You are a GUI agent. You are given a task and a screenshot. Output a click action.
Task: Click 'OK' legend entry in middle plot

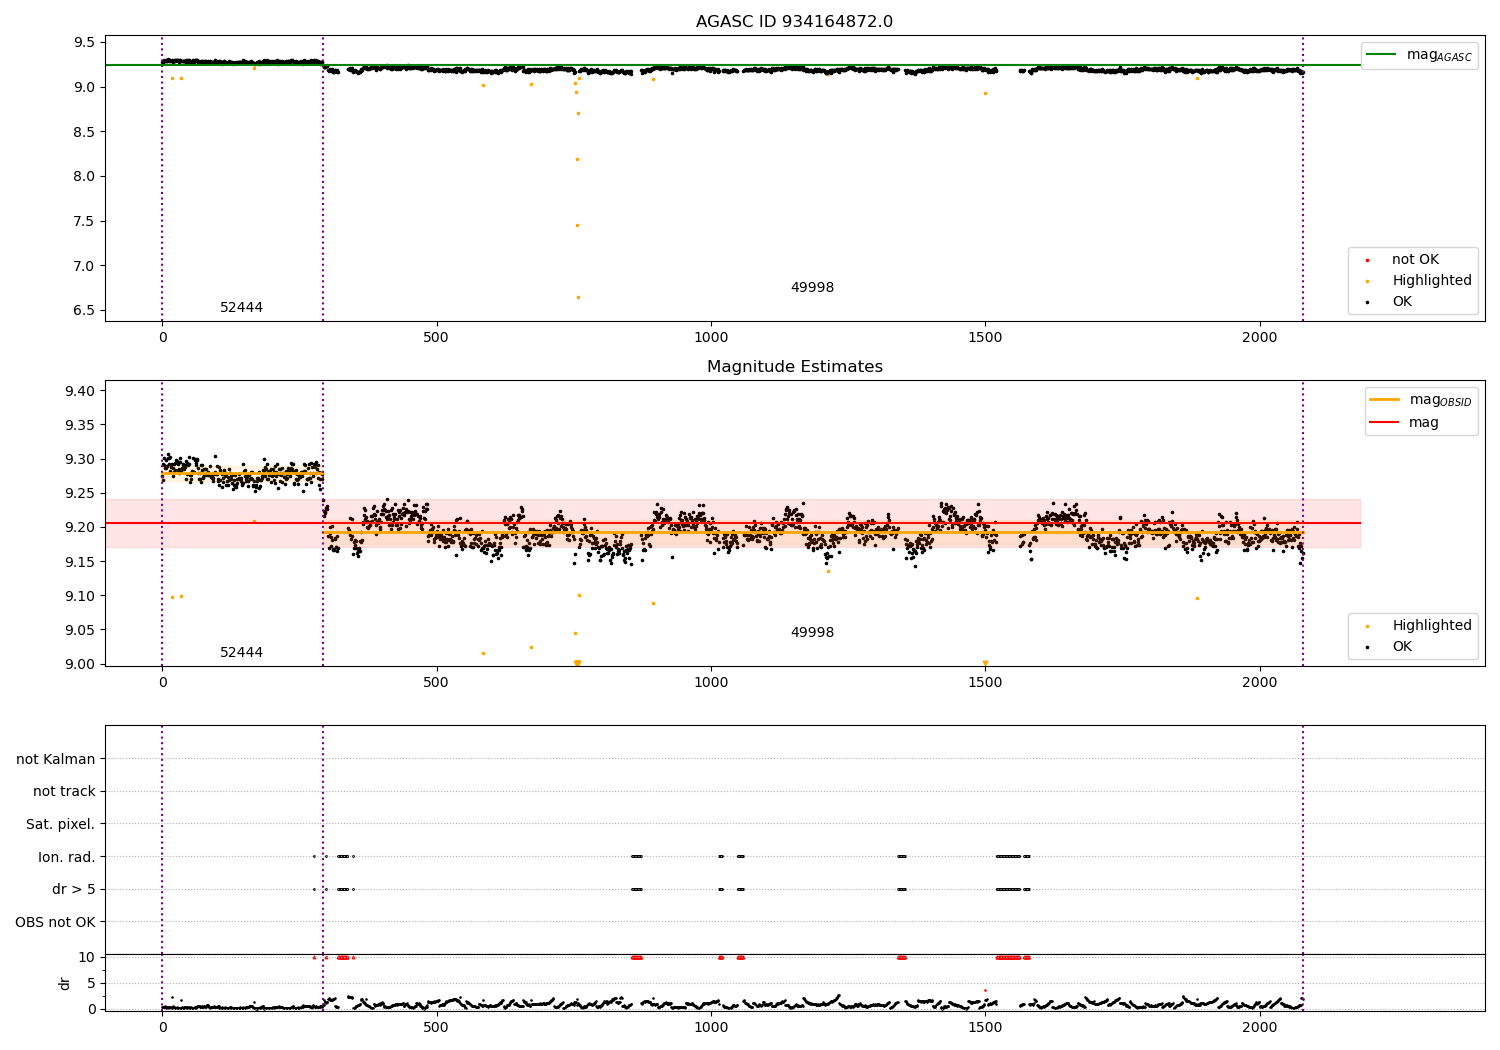tap(1390, 647)
